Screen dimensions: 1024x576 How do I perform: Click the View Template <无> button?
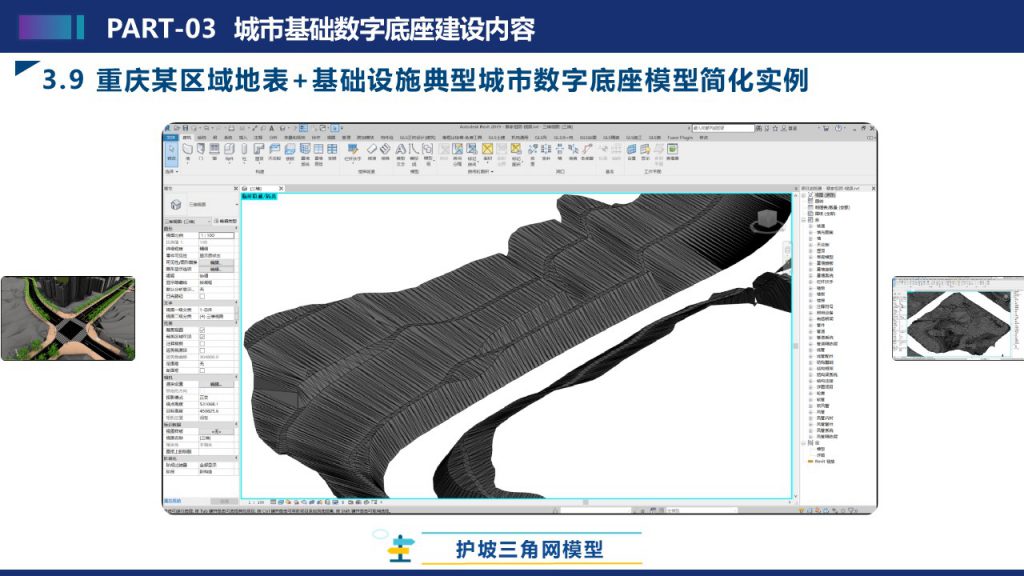[216, 431]
